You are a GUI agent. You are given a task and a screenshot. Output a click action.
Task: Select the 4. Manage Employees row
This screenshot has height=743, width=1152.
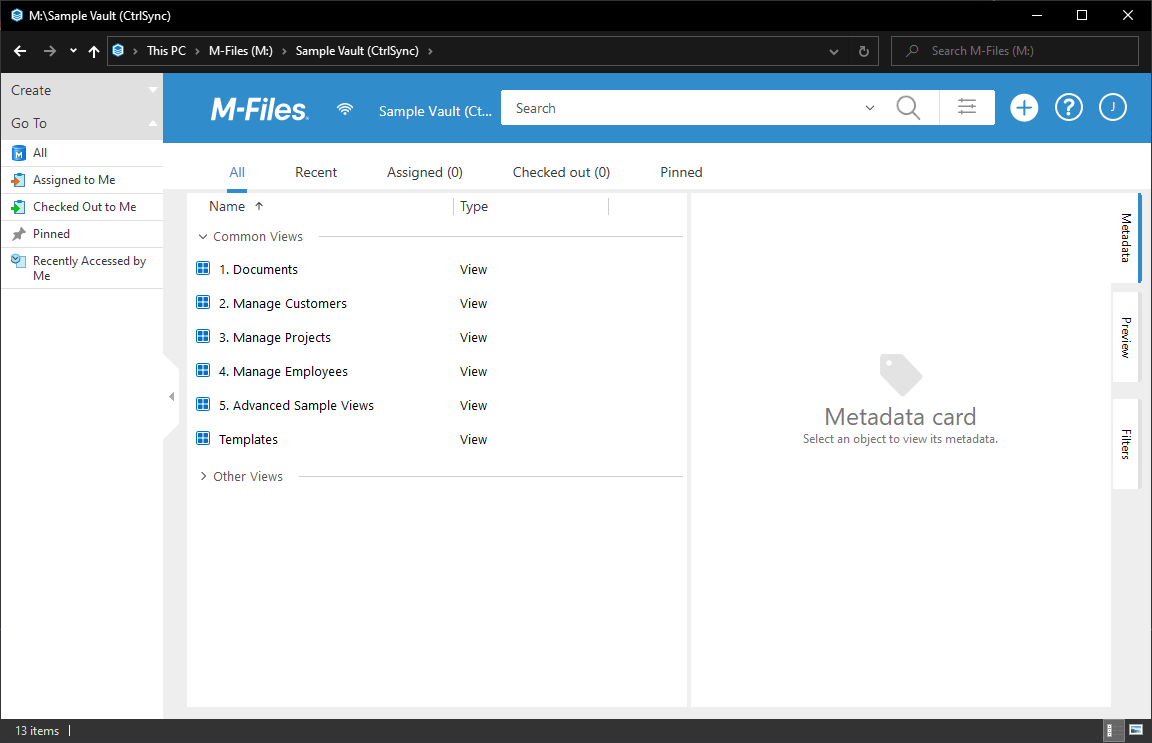tap(436, 370)
